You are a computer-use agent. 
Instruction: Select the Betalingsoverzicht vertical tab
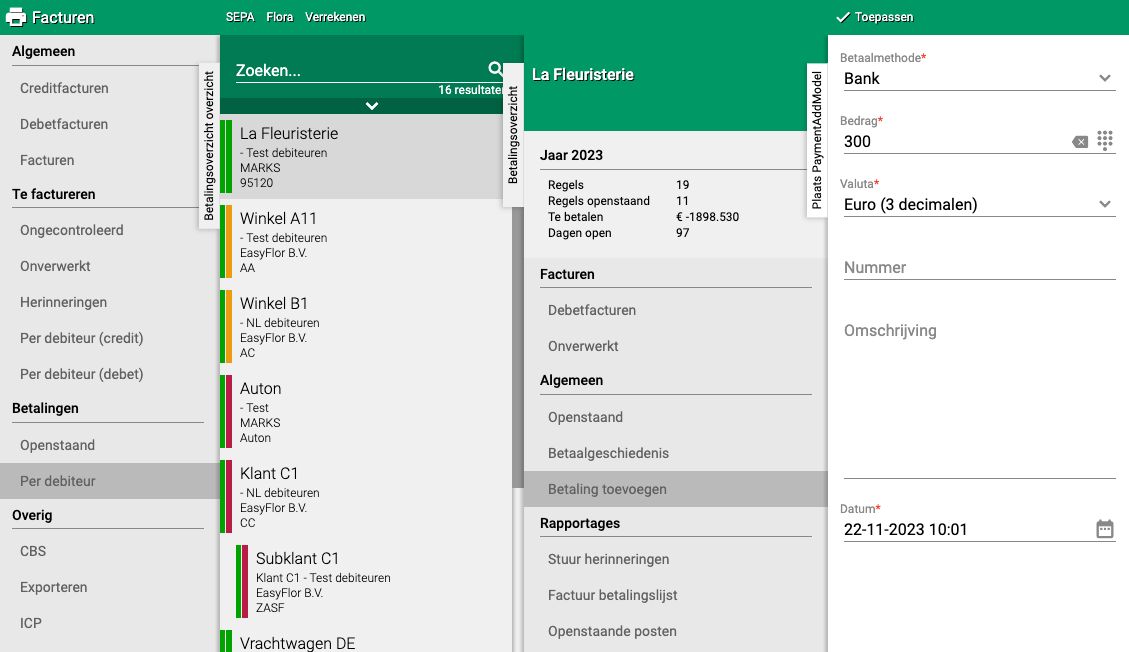513,135
